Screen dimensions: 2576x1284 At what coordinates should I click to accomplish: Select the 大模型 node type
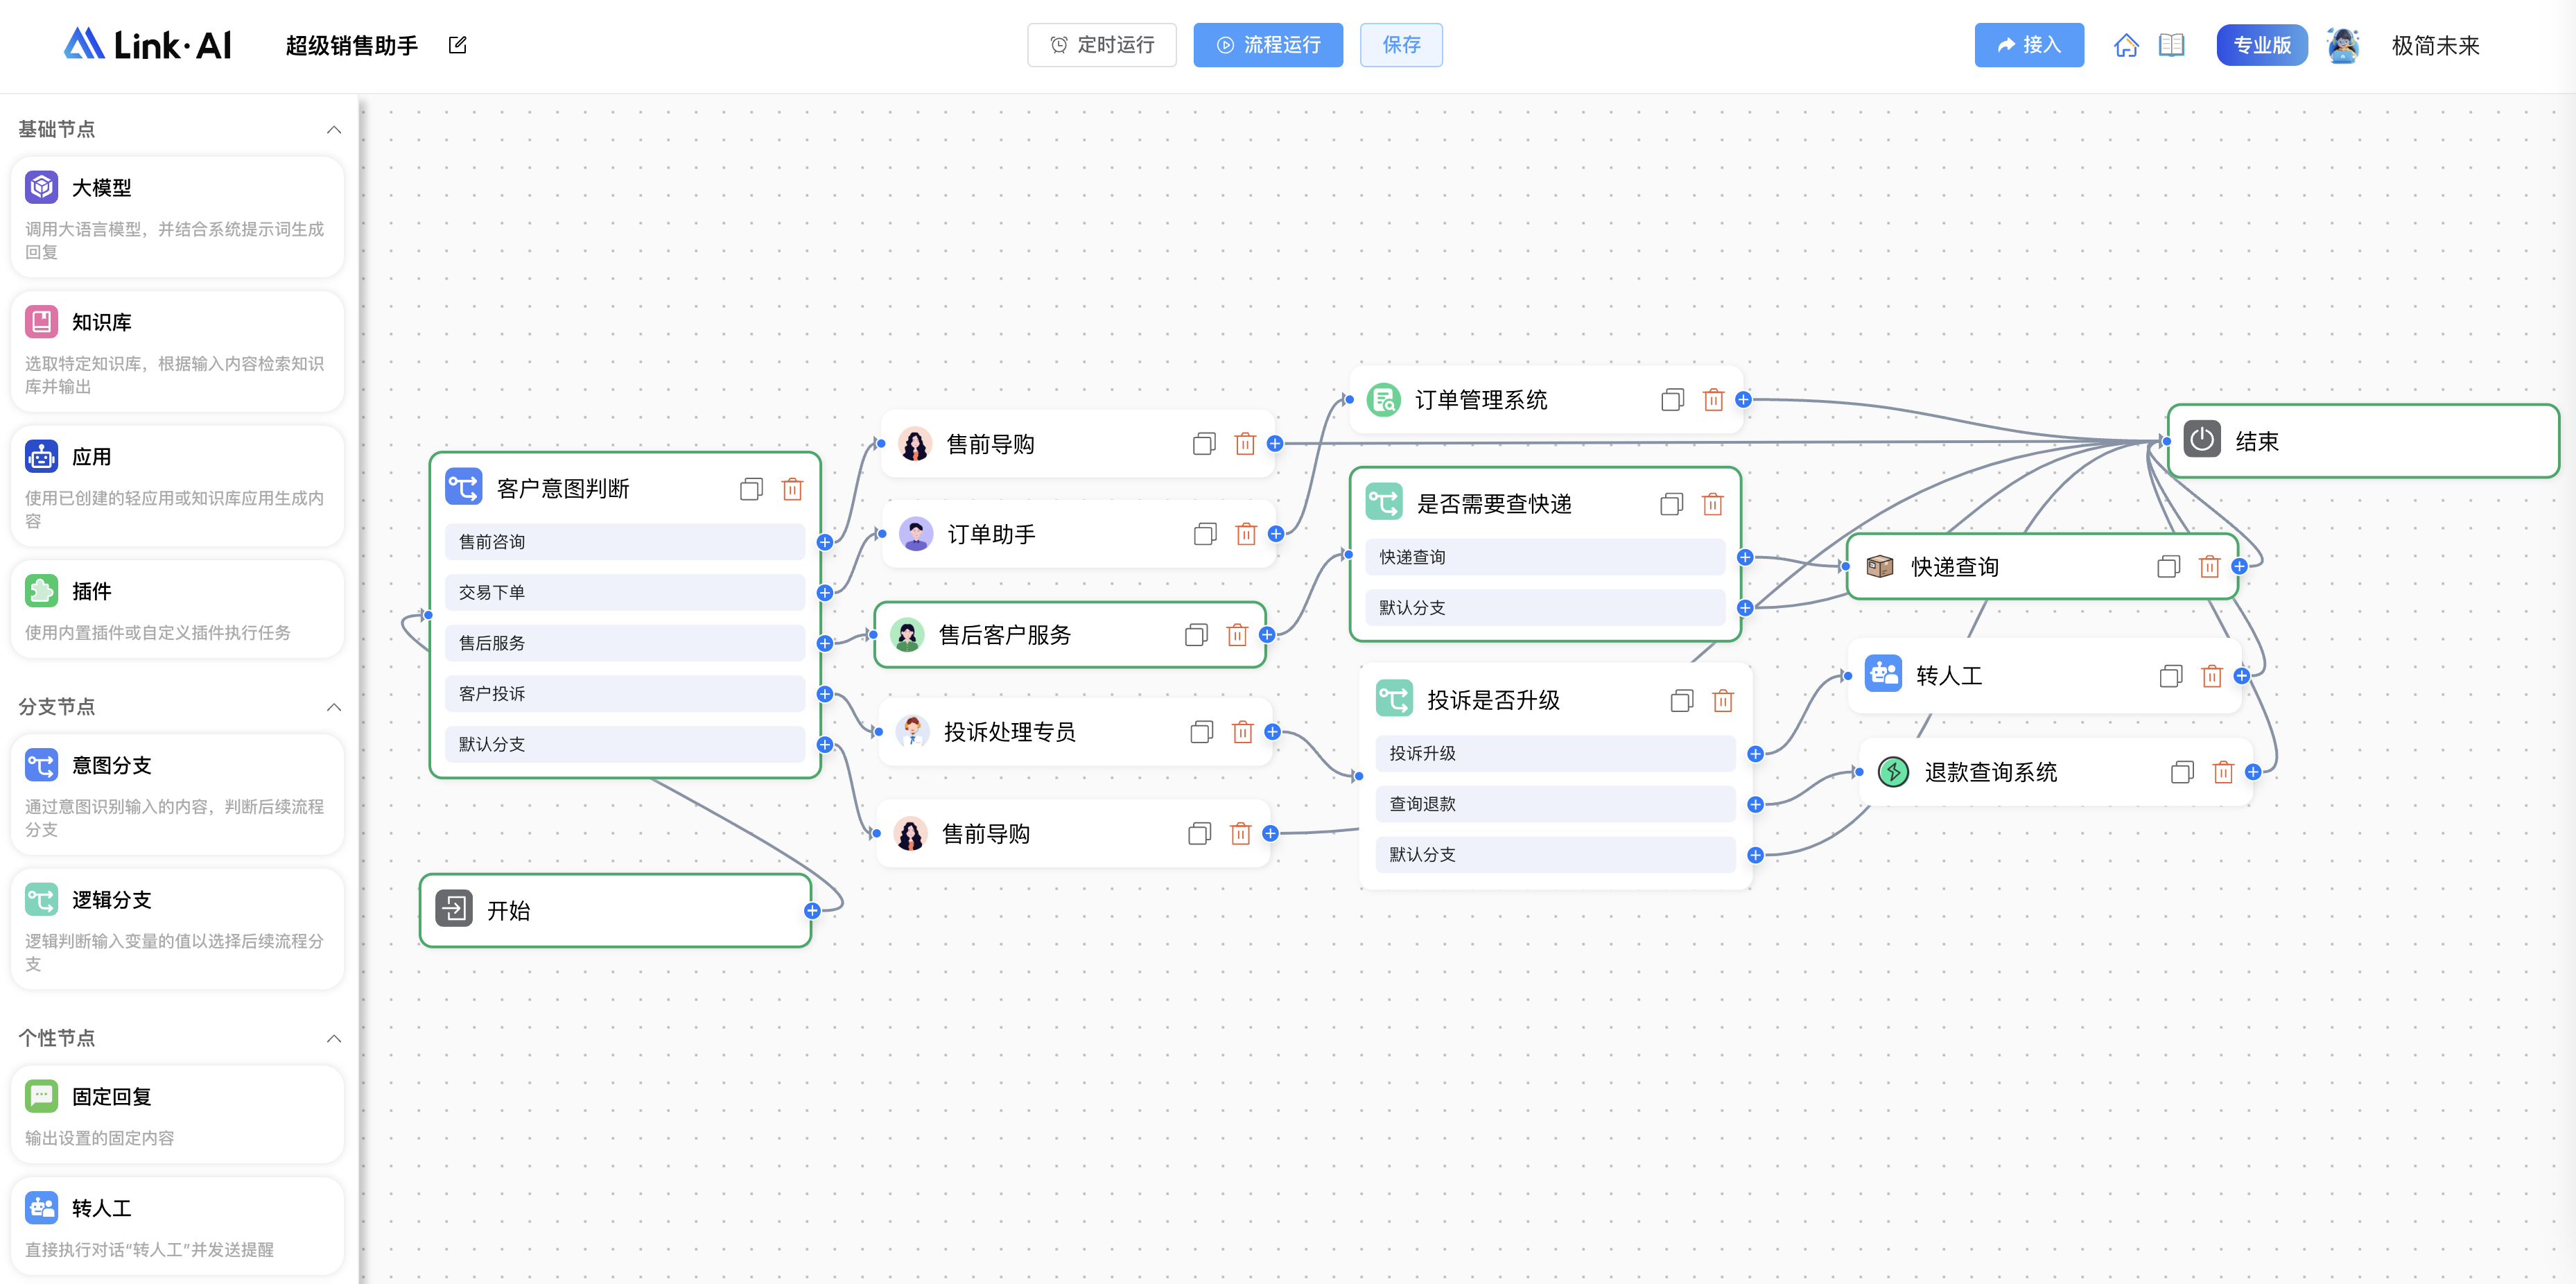click(x=177, y=216)
